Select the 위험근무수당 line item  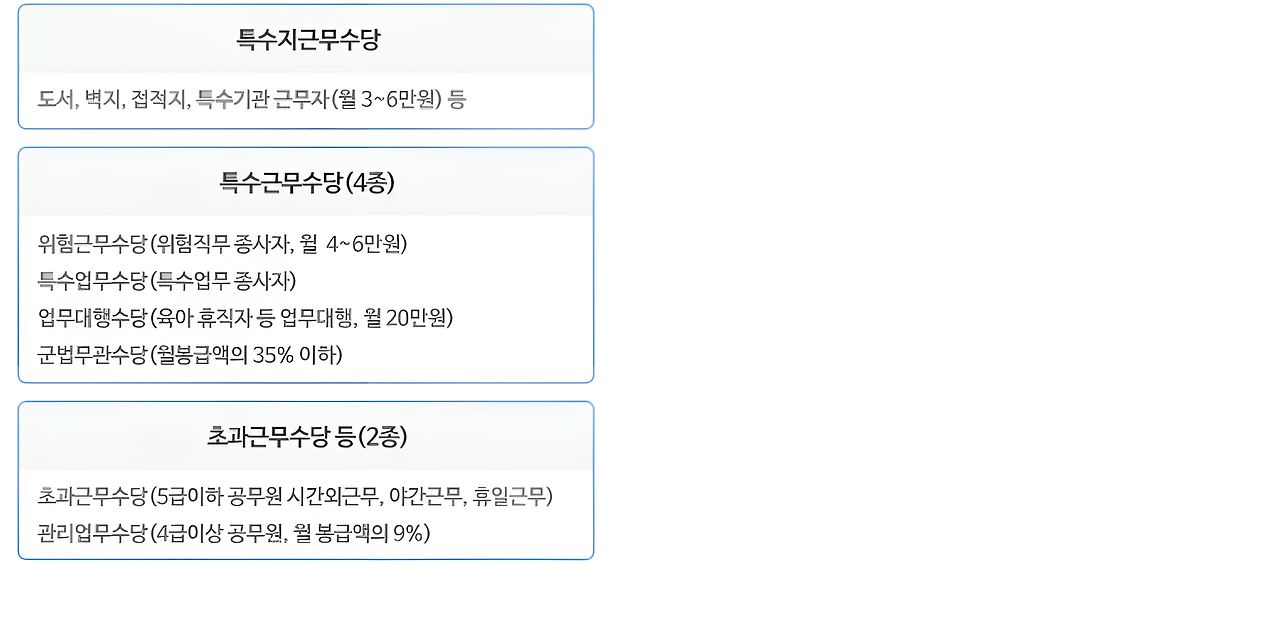pyautogui.click(x=222, y=244)
